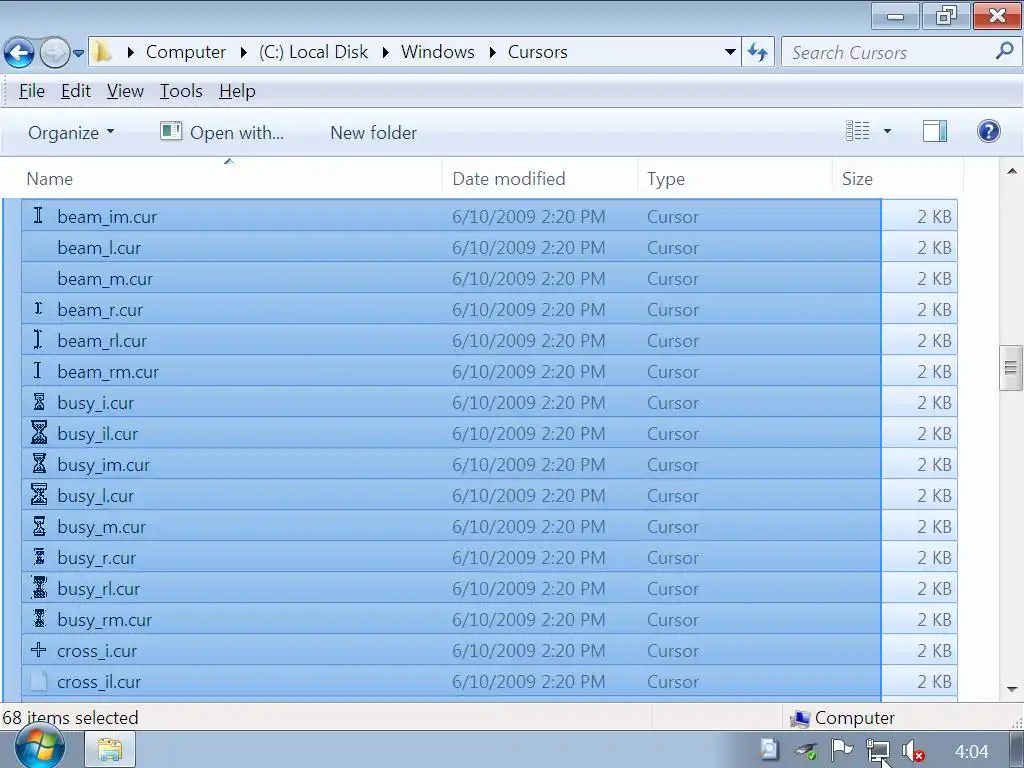Go back with the Back arrow button
Viewport: 1024px width, 768px height.
[x=19, y=52]
